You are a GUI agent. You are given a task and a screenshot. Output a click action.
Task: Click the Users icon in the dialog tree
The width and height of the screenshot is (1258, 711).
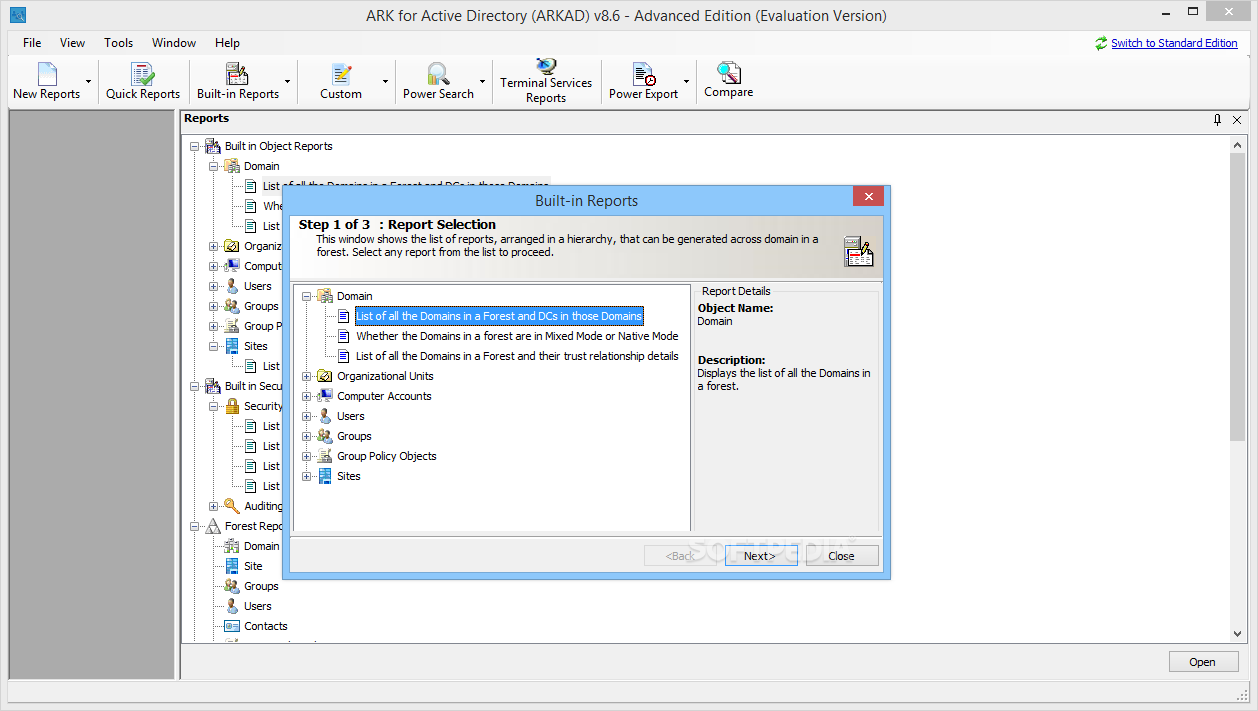pyautogui.click(x=324, y=416)
